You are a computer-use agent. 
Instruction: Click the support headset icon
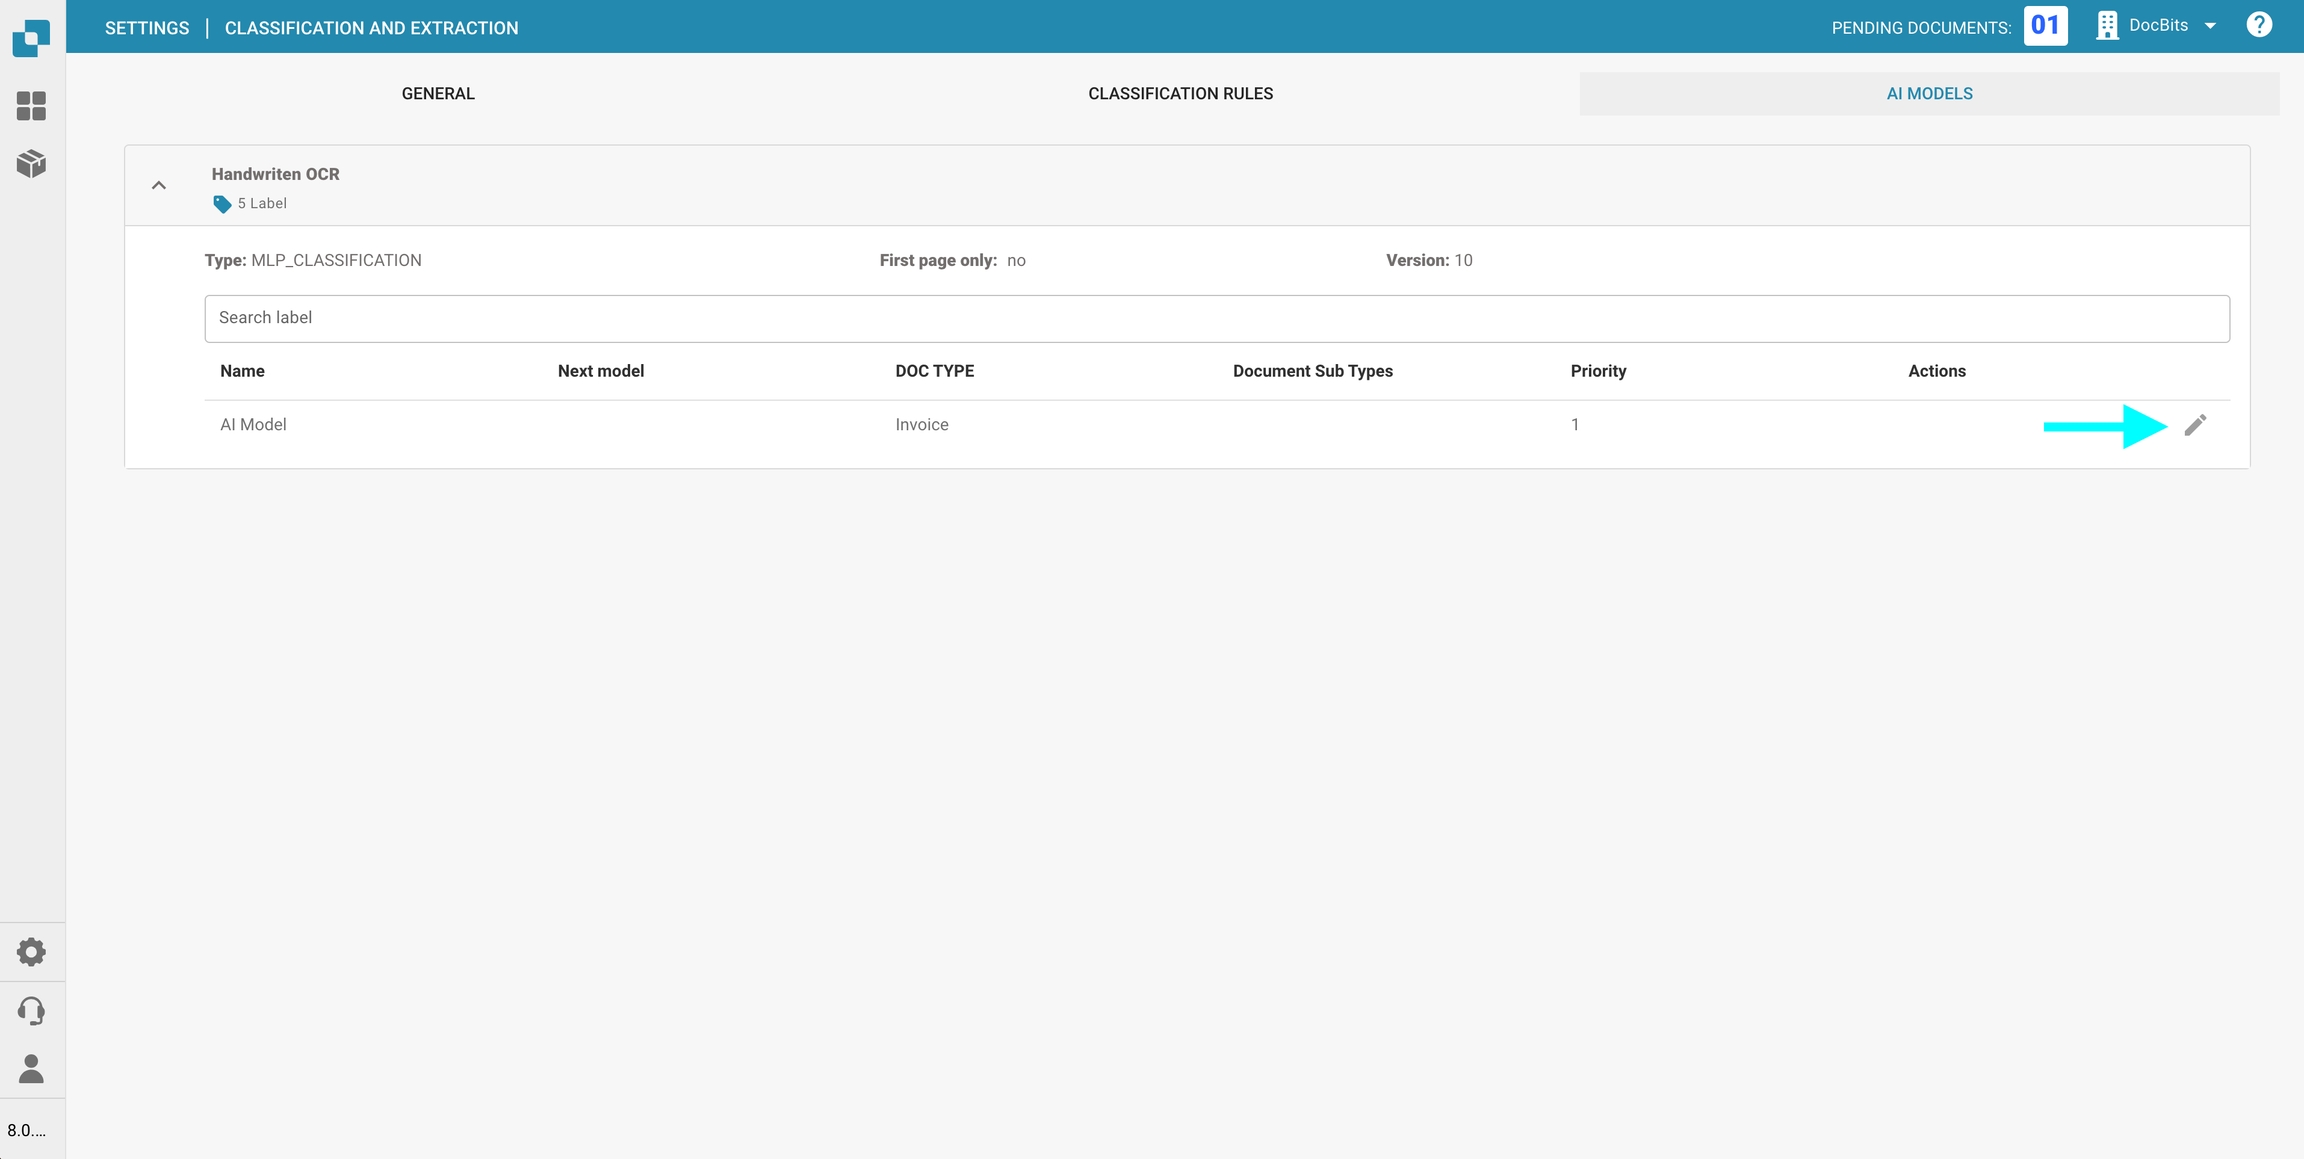pos(31,1010)
